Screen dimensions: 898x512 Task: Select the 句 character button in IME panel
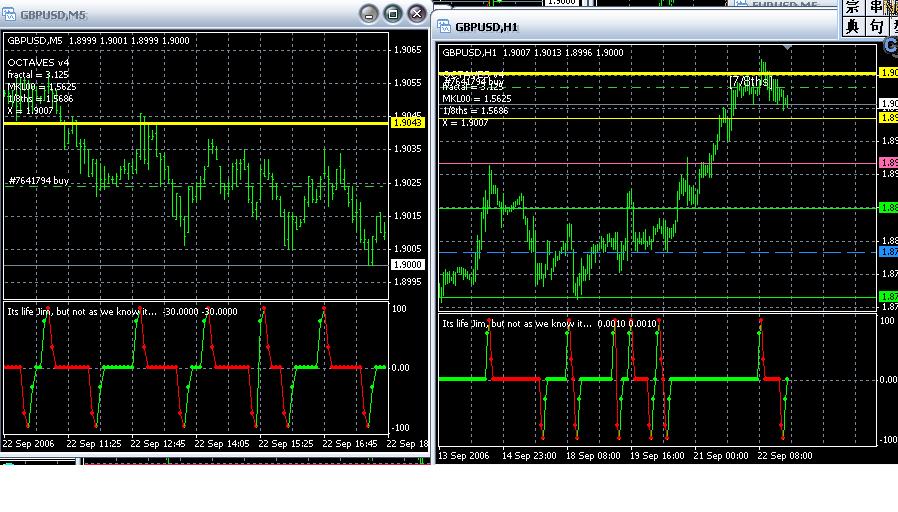click(x=876, y=26)
